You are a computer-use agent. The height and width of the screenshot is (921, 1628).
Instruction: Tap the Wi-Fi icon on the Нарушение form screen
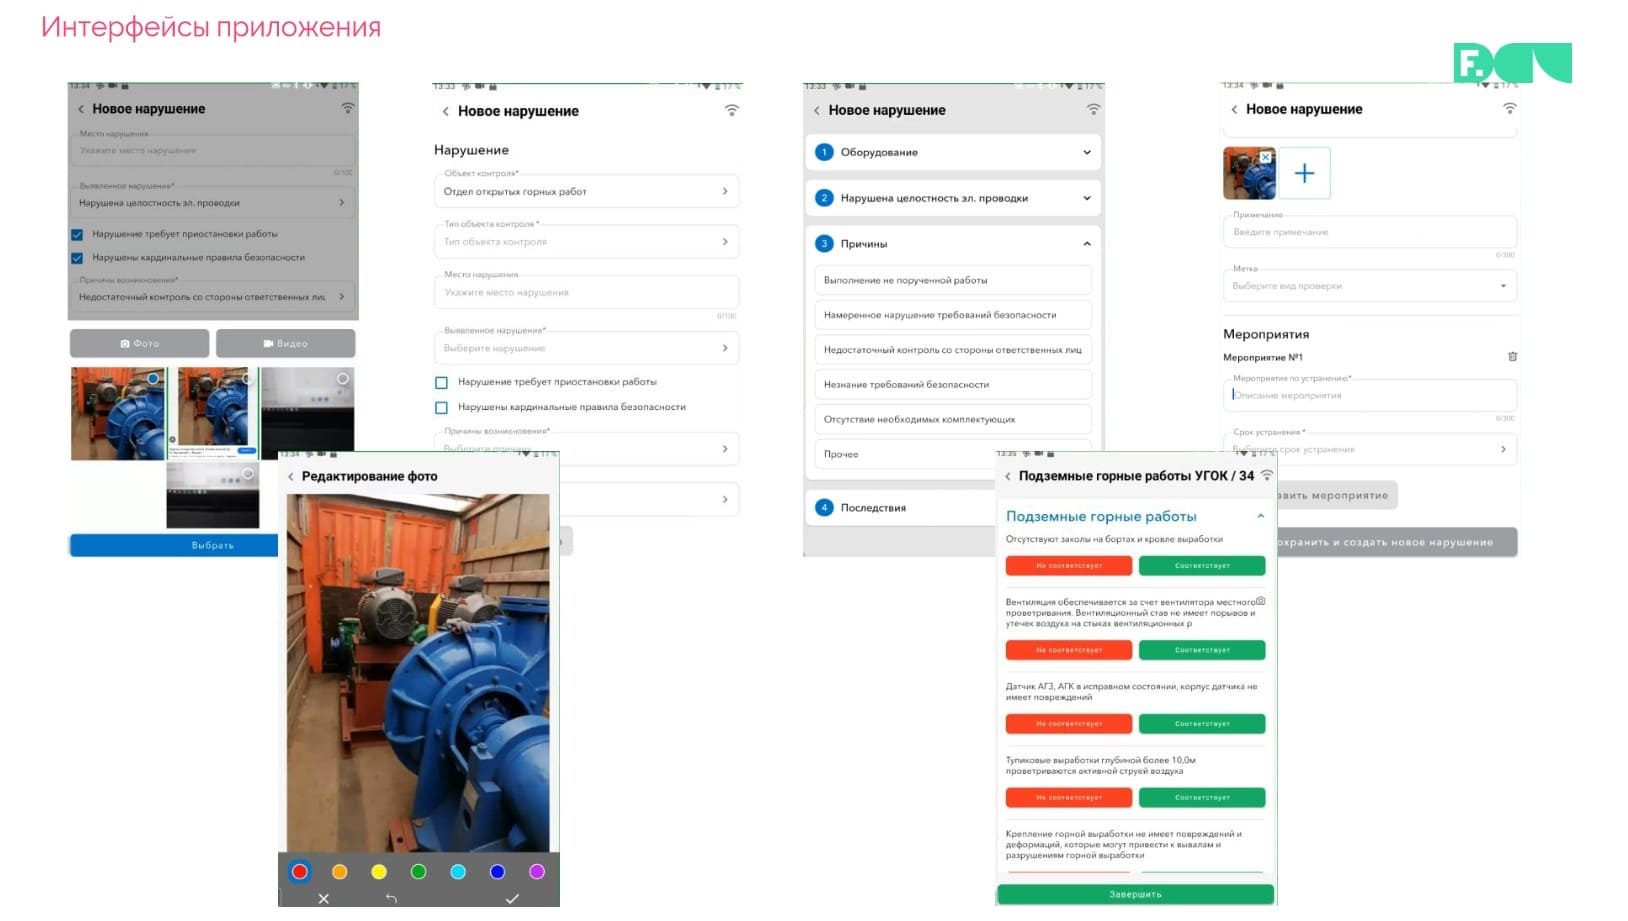coord(732,111)
